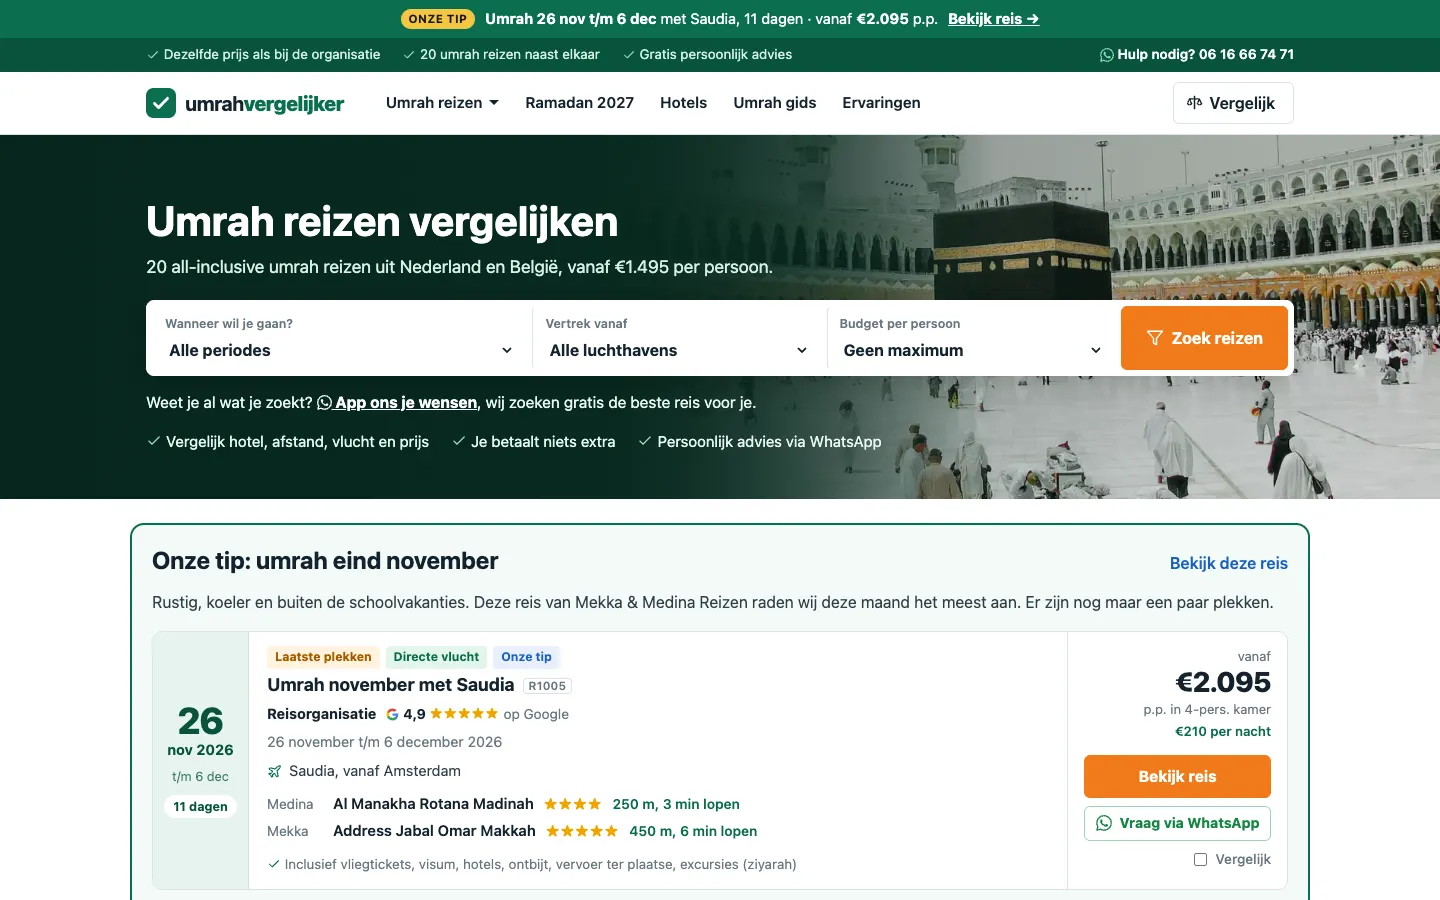Click Address Jabal Omar hotel star rating

[x=581, y=831]
